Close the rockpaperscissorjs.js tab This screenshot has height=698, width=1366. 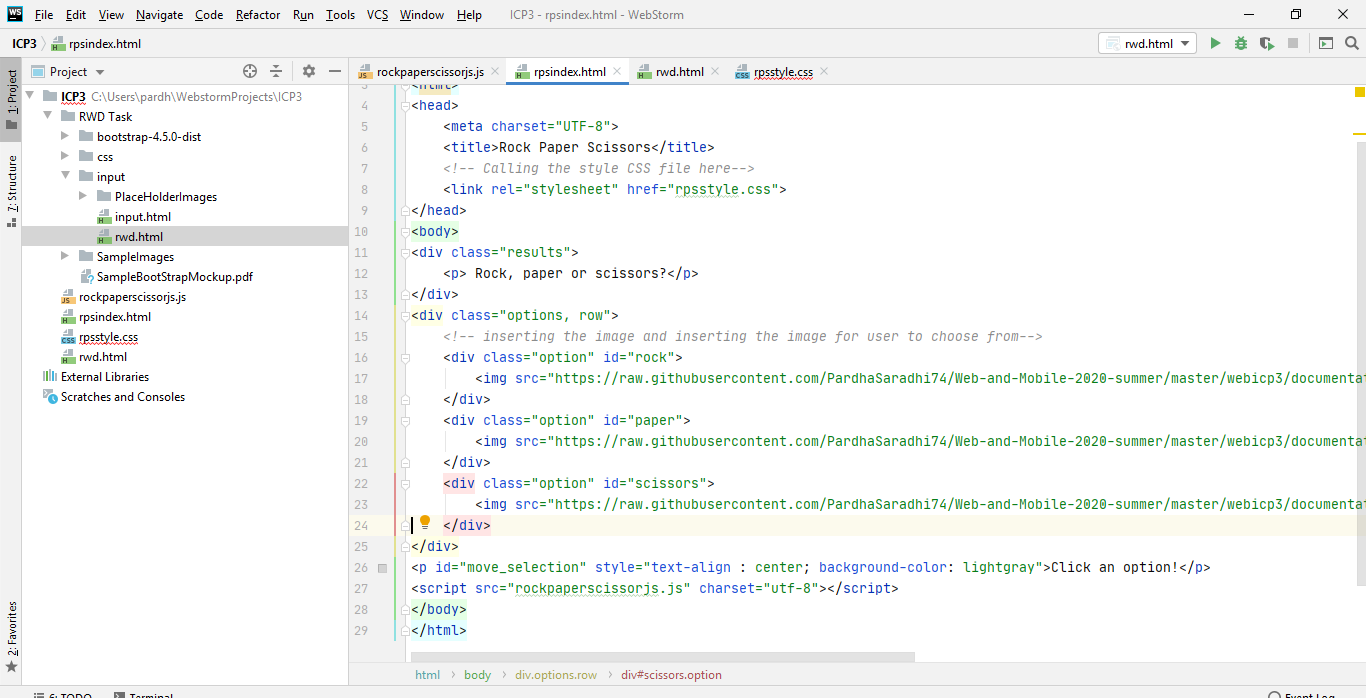[x=495, y=71]
